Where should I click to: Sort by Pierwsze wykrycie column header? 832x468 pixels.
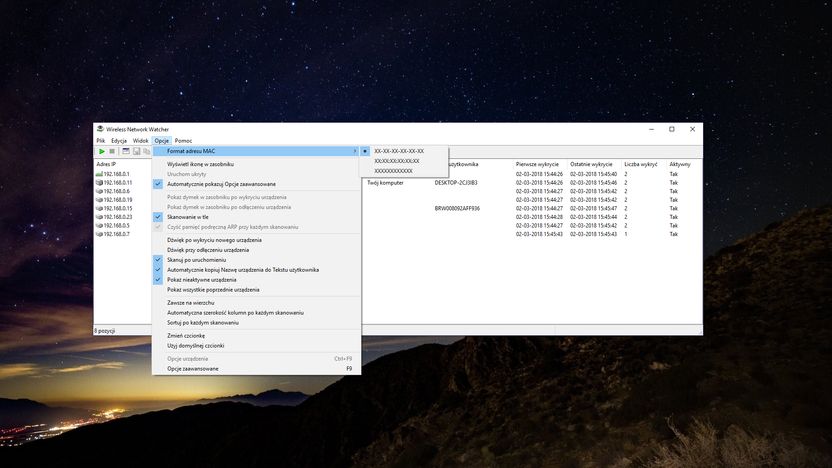click(x=540, y=164)
